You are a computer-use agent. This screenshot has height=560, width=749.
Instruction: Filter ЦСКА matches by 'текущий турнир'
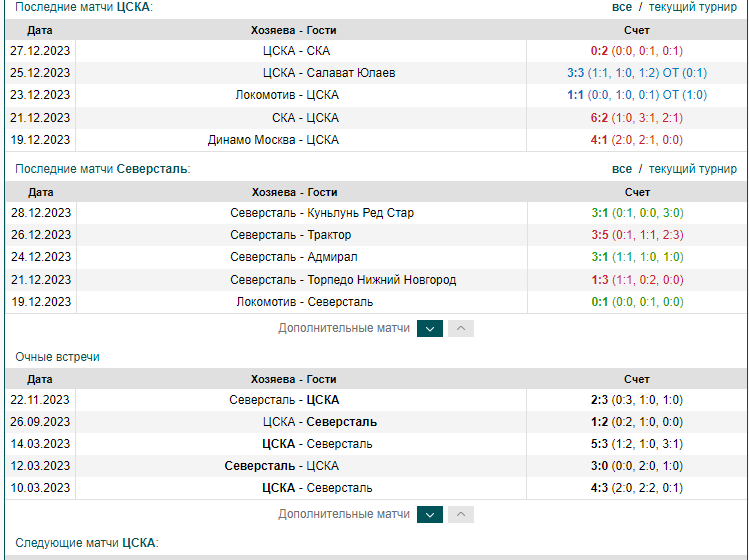pos(693,7)
